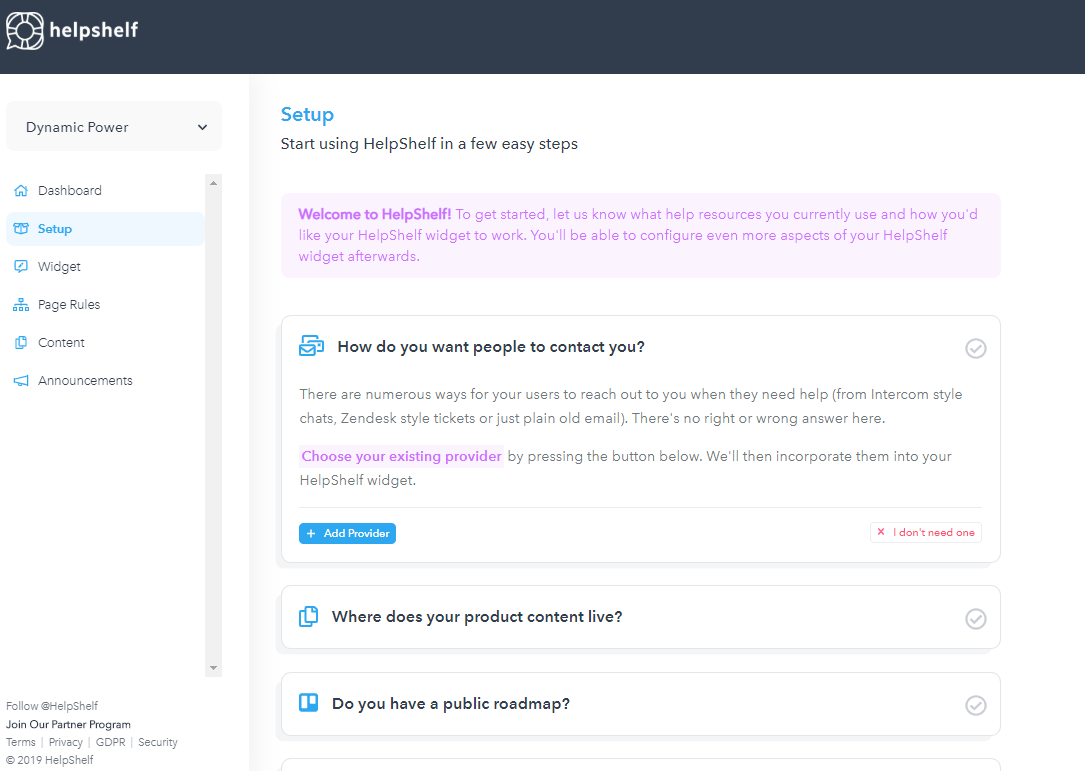Click the contact provider icon beside the heading
Image resolution: width=1085 pixels, height=771 pixels.
point(310,345)
